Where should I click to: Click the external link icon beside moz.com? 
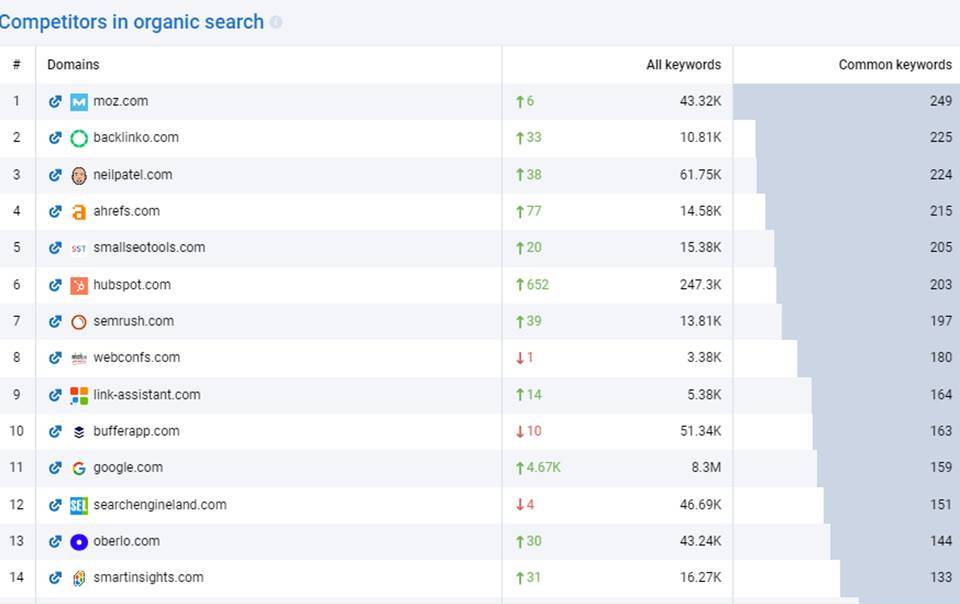(x=56, y=101)
